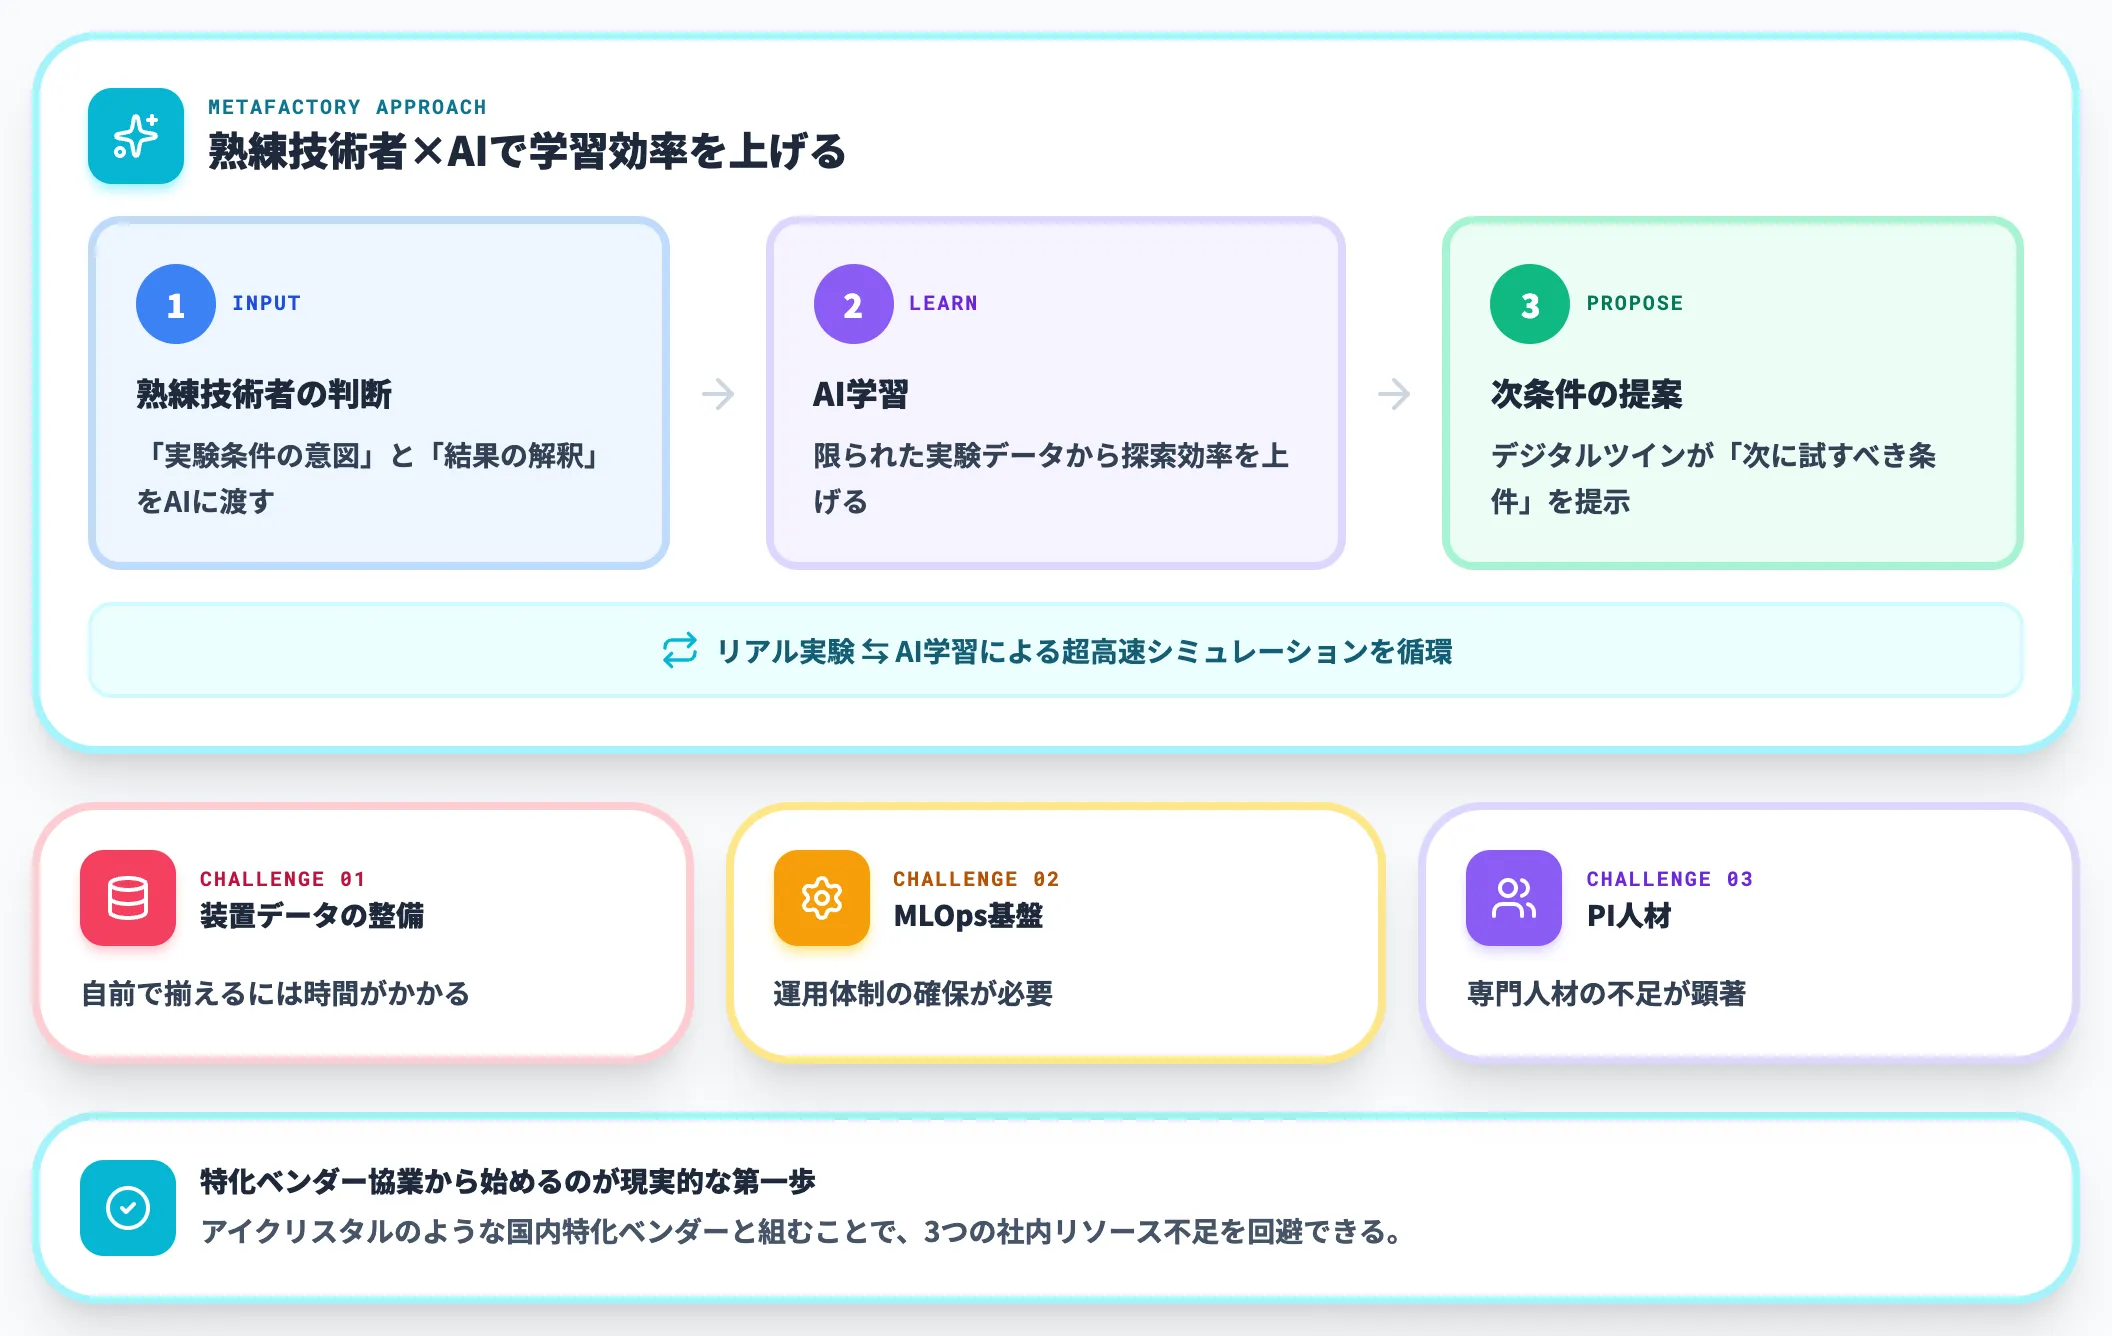Click the loop cycle icon in banner
This screenshot has height=1336, width=2112.
click(680, 650)
